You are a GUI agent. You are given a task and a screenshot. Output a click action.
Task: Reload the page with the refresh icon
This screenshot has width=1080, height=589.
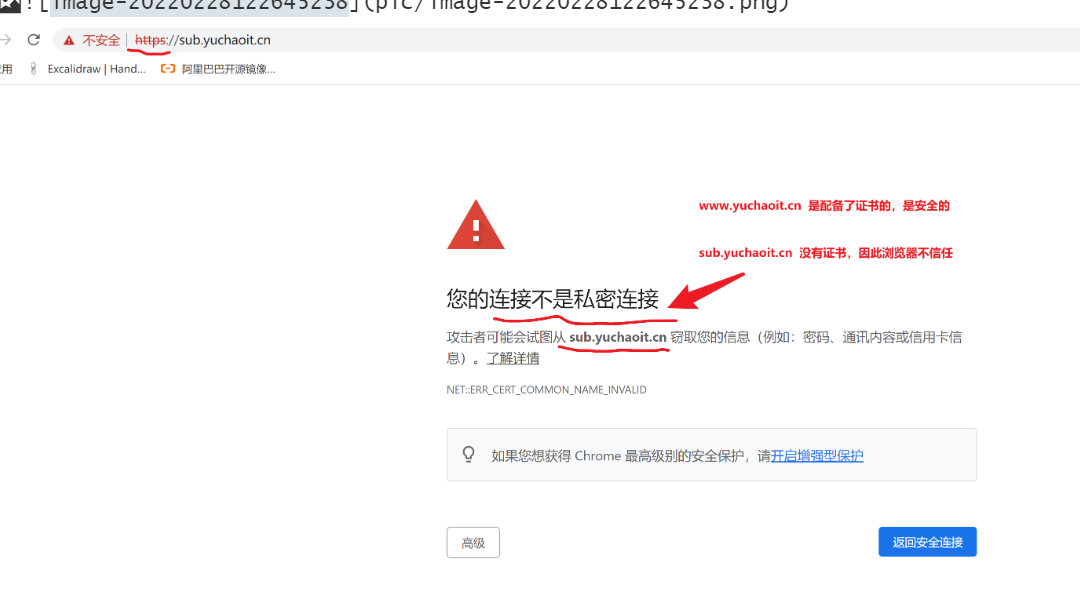[x=34, y=40]
